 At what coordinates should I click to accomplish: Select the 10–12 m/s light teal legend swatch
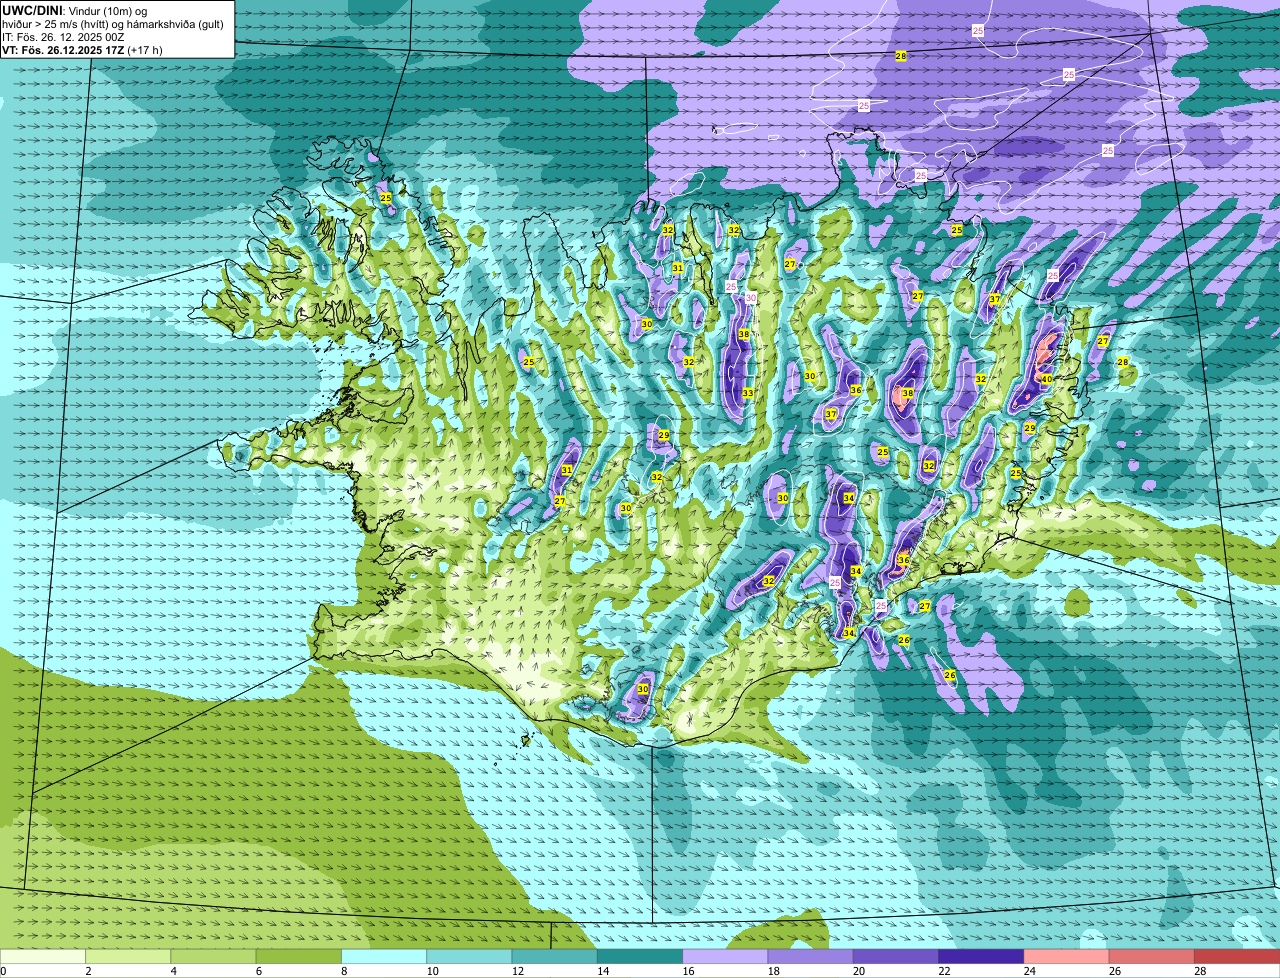pyautogui.click(x=470, y=957)
